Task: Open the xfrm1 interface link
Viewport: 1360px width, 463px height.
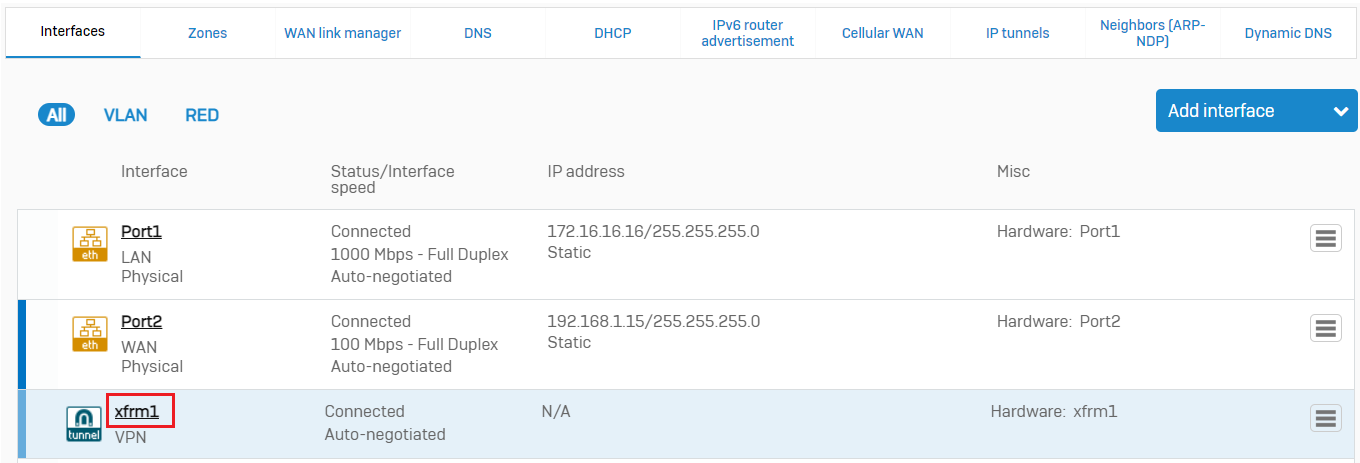Action: pos(137,411)
